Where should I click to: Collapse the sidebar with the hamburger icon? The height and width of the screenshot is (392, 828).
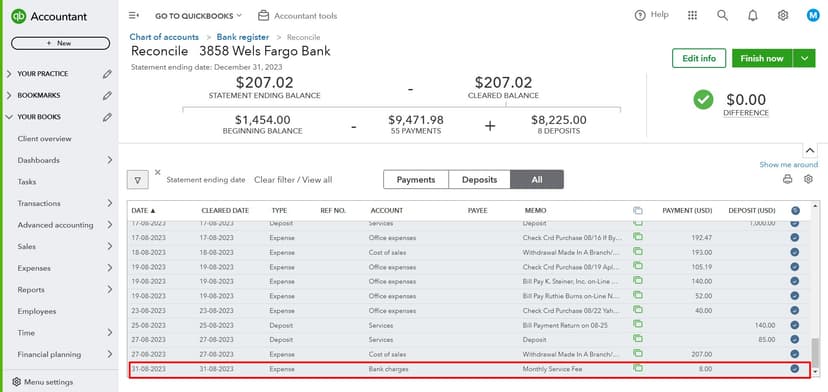coord(134,16)
